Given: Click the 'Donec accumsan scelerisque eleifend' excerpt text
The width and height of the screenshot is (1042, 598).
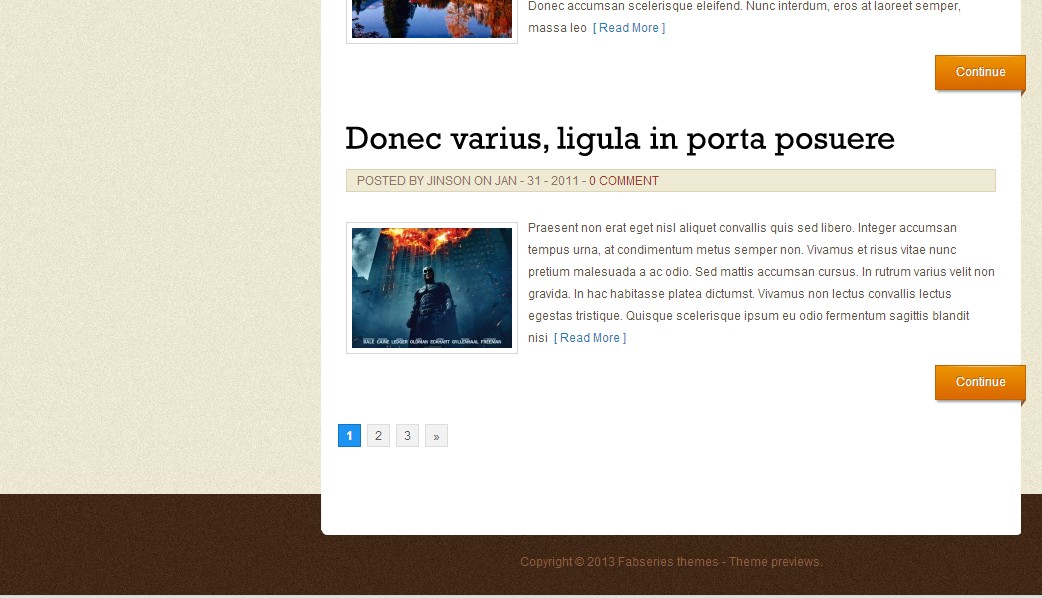Looking at the screenshot, I should pos(743,7).
